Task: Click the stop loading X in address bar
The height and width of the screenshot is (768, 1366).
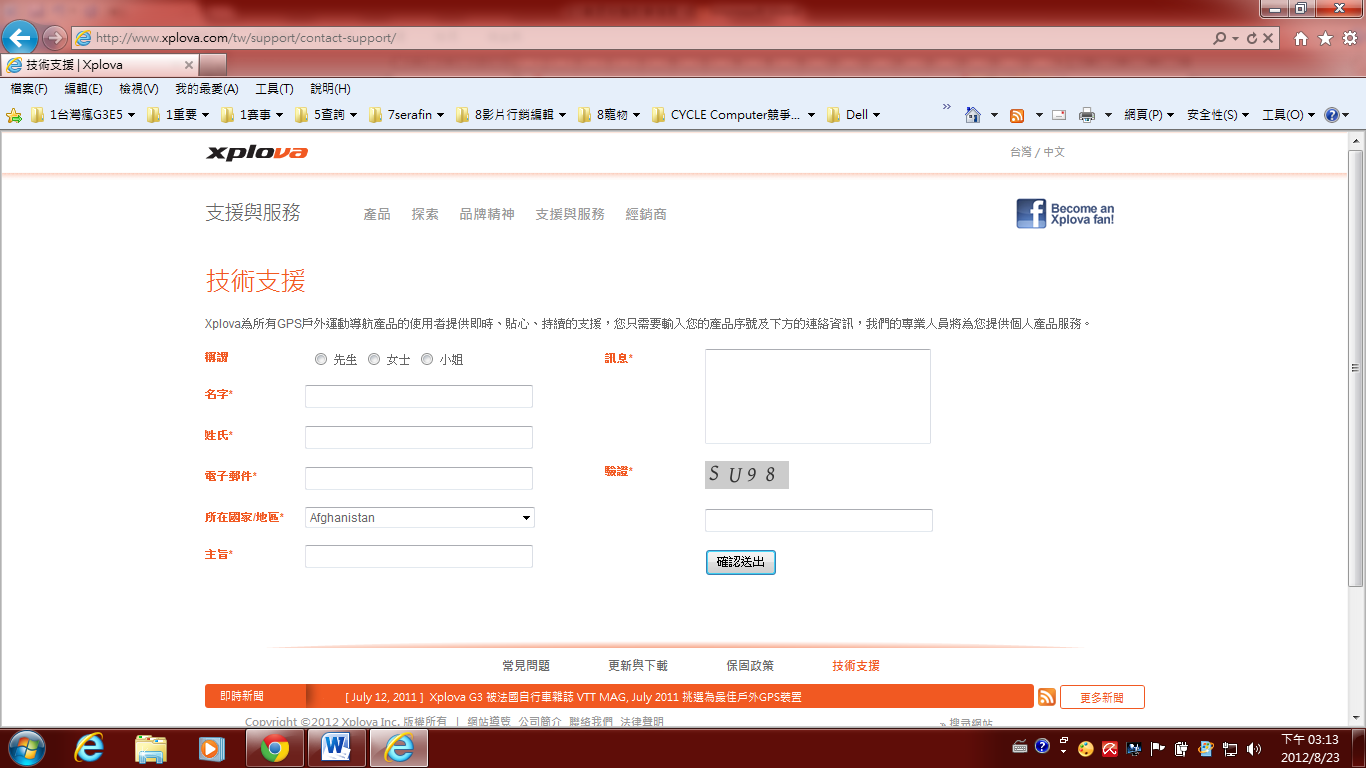Action: coord(1268,38)
